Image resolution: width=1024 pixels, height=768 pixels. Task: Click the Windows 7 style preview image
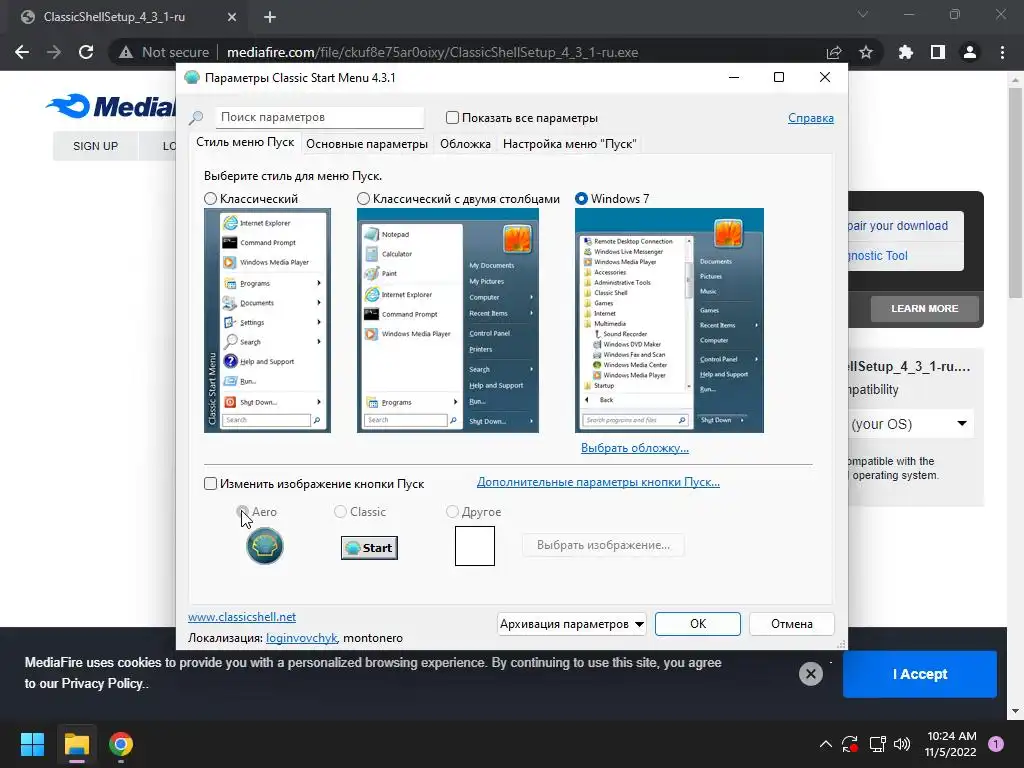click(669, 320)
